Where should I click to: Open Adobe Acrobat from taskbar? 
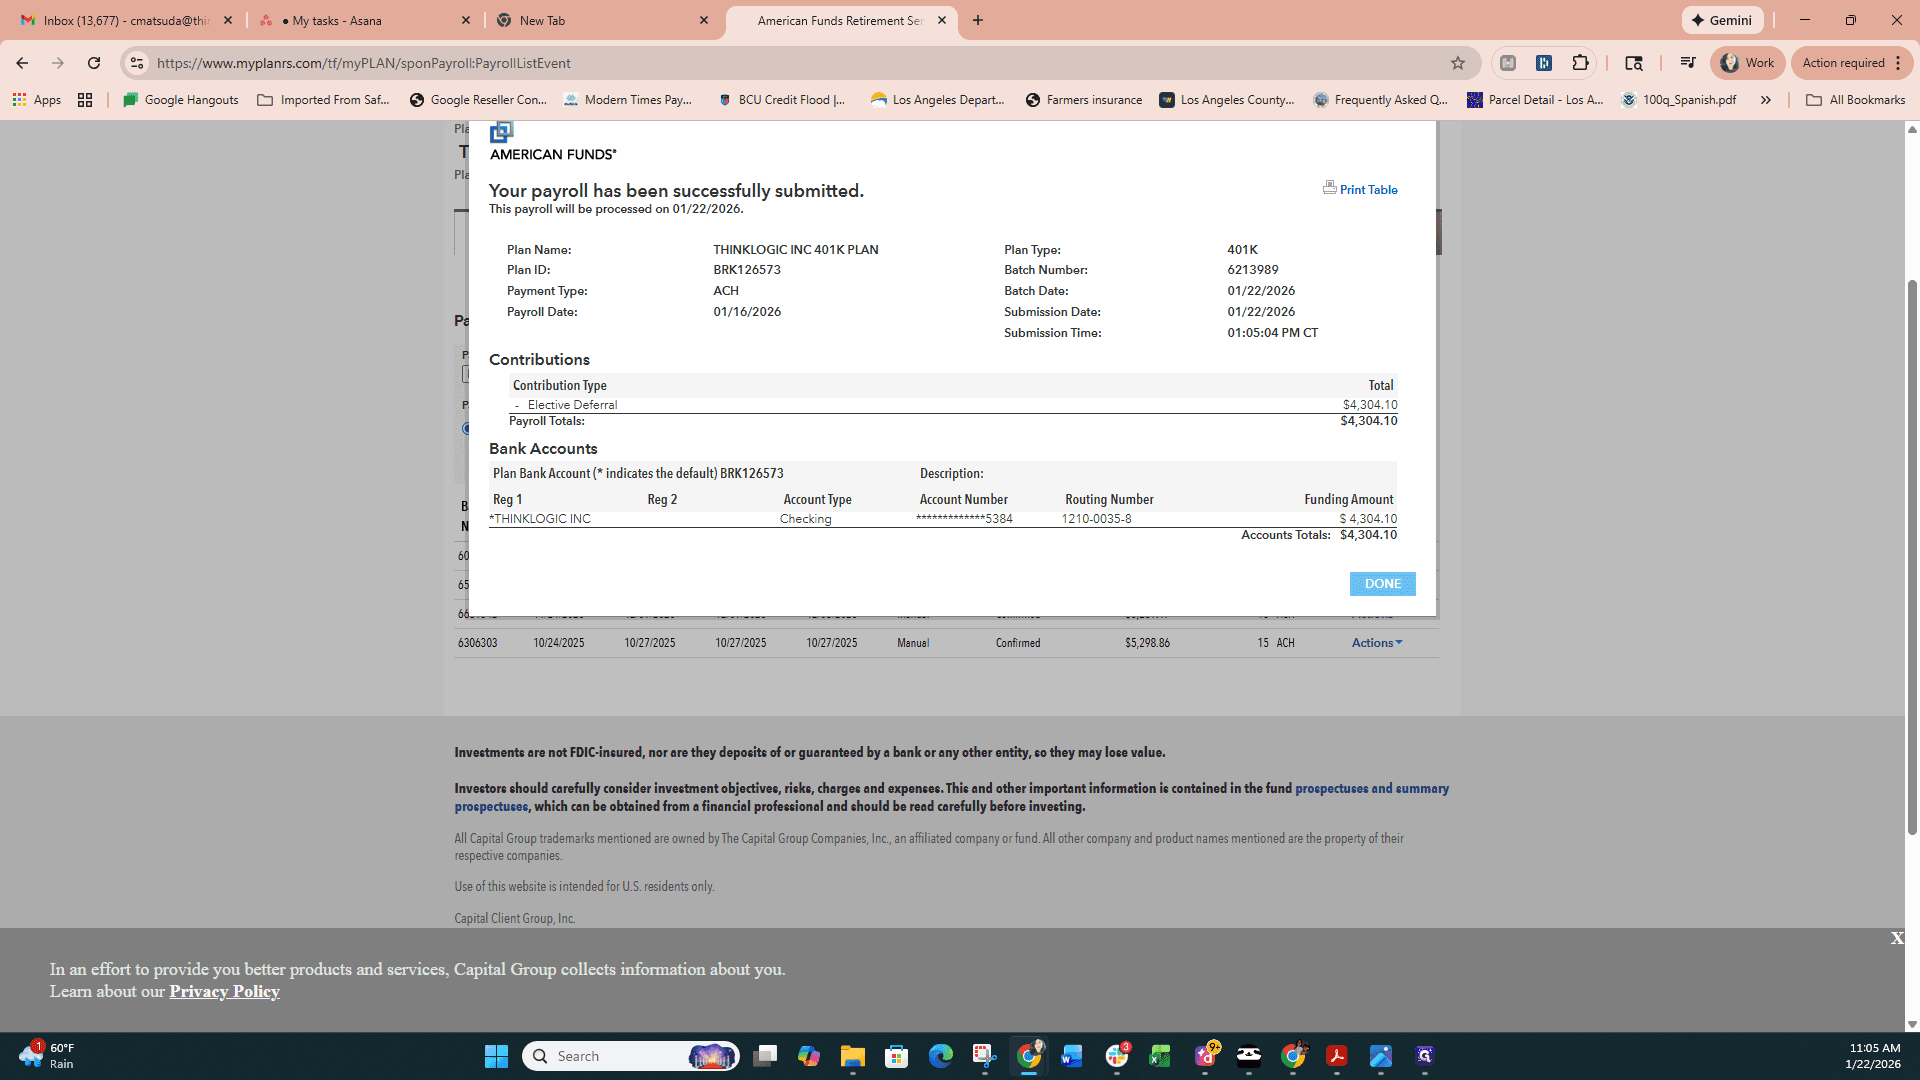tap(1336, 1056)
